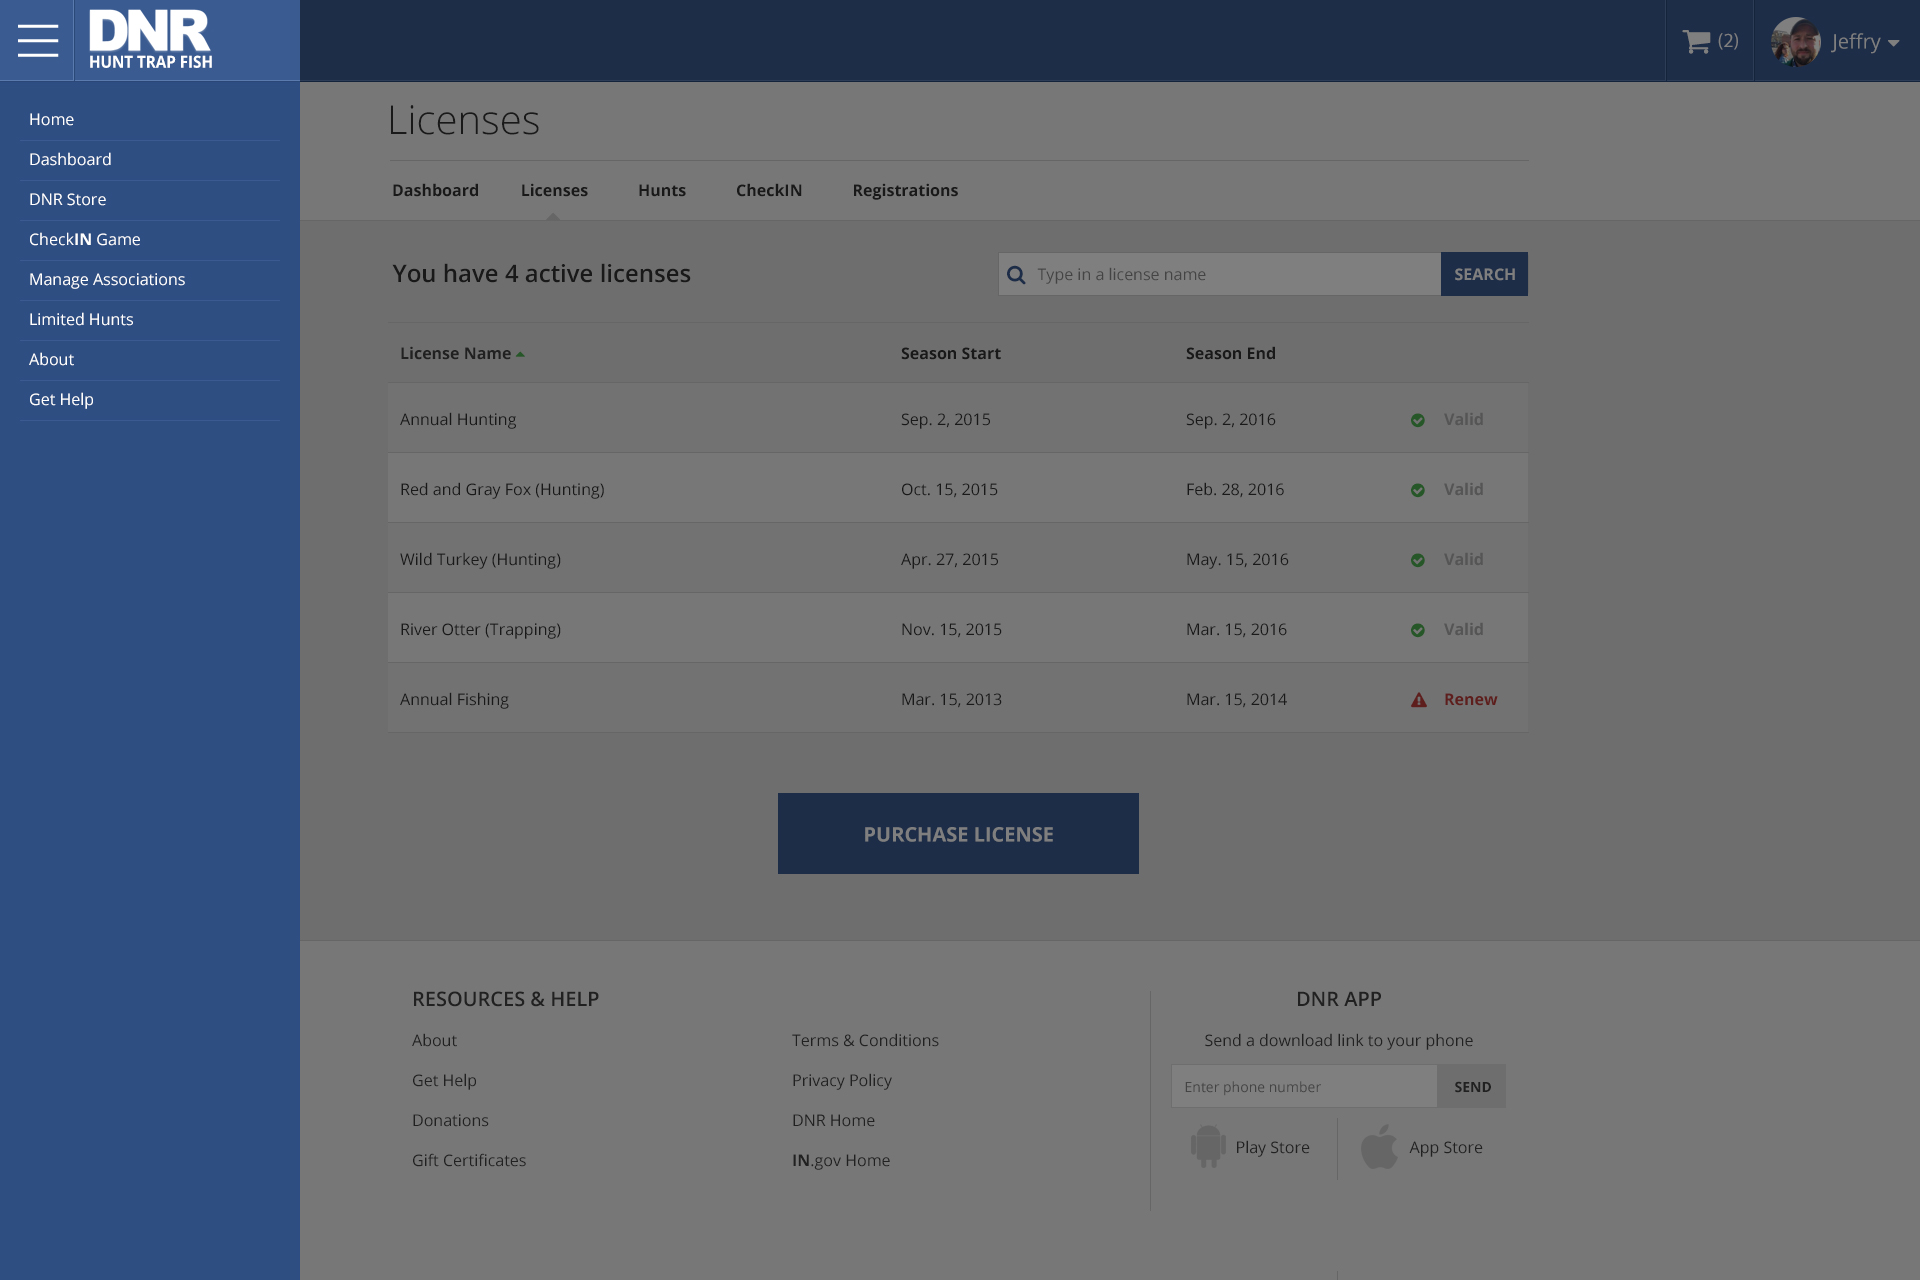Click the green check icon for Wild Turkey
1920x1280 pixels.
pos(1417,560)
